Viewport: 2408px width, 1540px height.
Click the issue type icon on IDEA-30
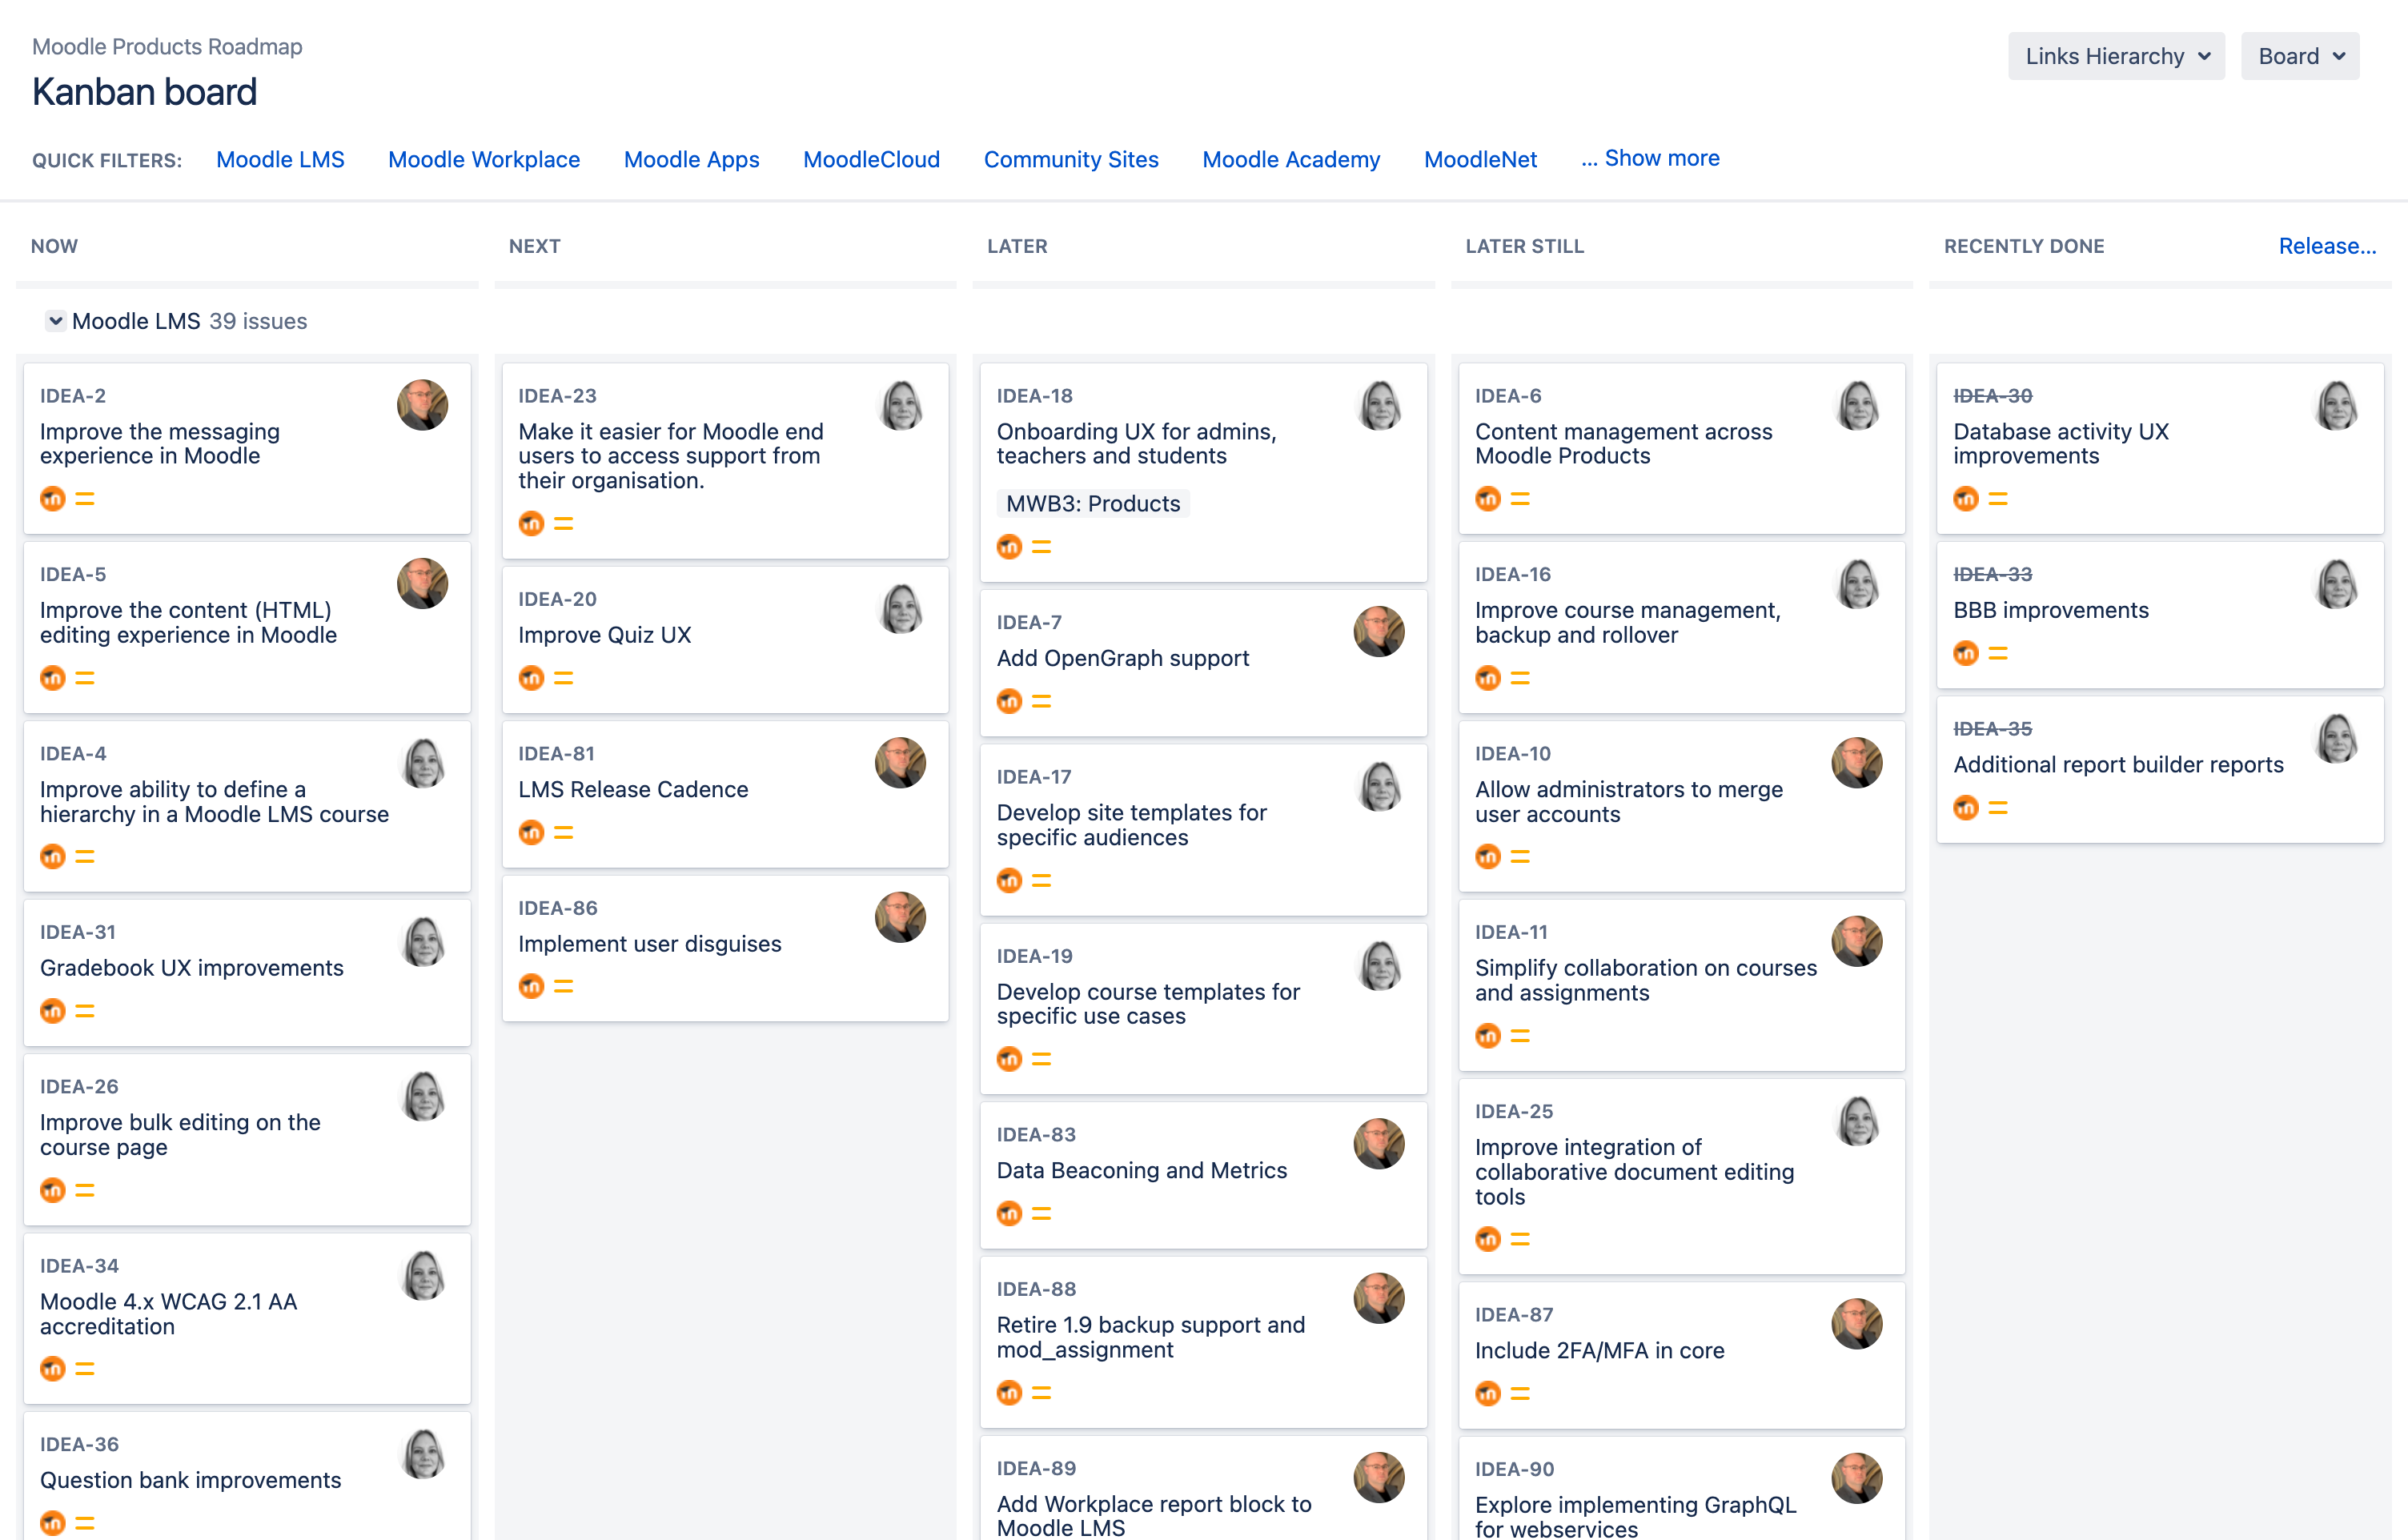pos(1966,499)
